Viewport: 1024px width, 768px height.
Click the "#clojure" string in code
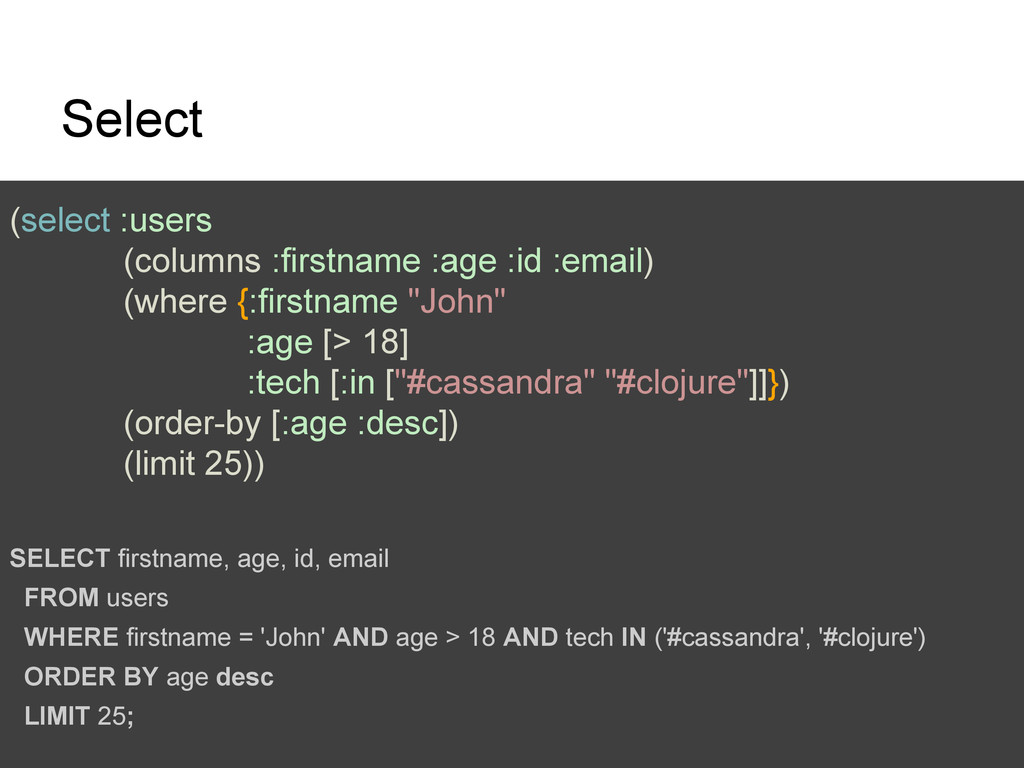pyautogui.click(x=675, y=383)
